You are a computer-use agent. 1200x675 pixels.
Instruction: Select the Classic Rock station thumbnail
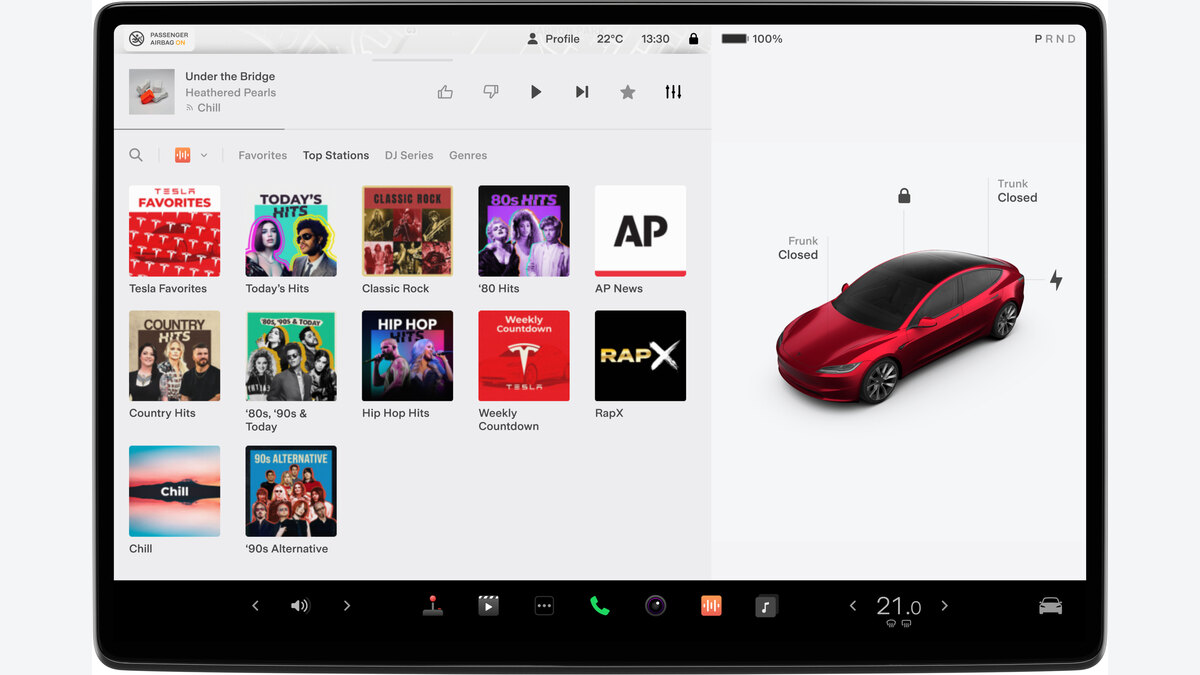tap(407, 231)
